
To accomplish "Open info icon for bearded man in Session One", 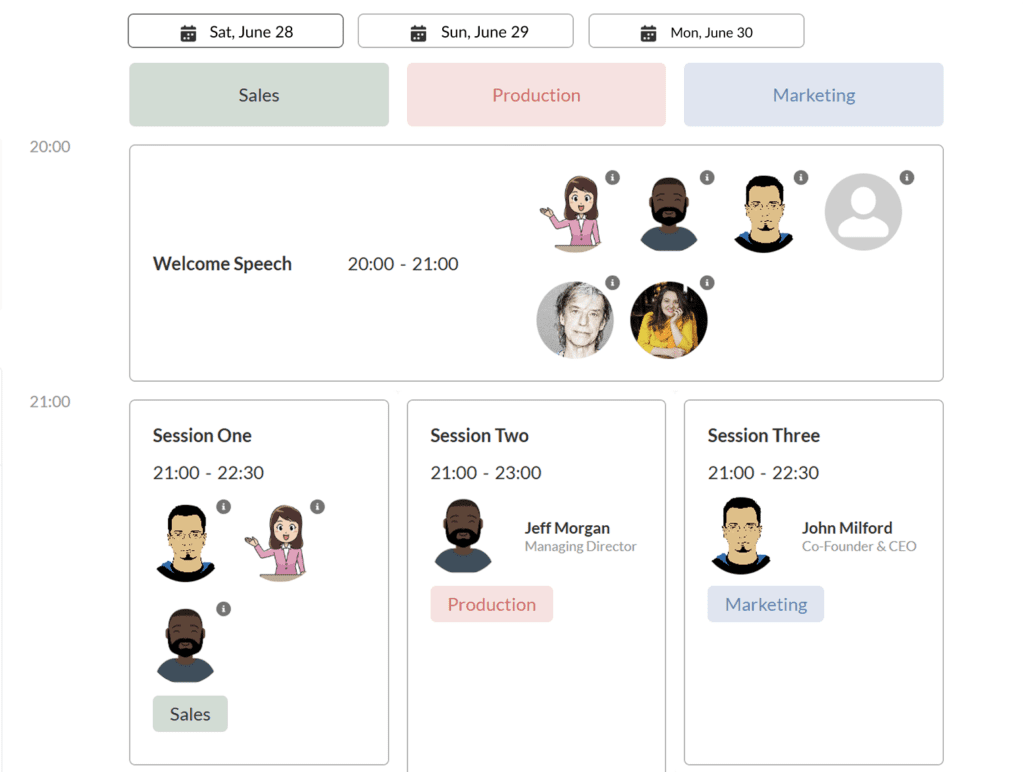I will click(224, 609).
